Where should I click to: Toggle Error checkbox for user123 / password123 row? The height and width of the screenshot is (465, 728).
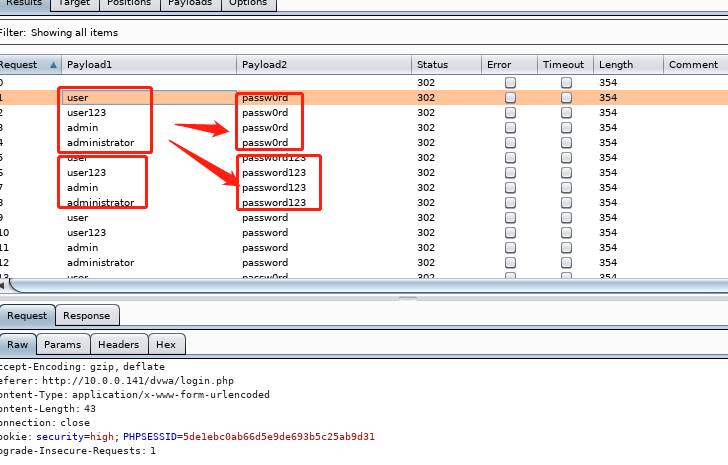point(510,173)
